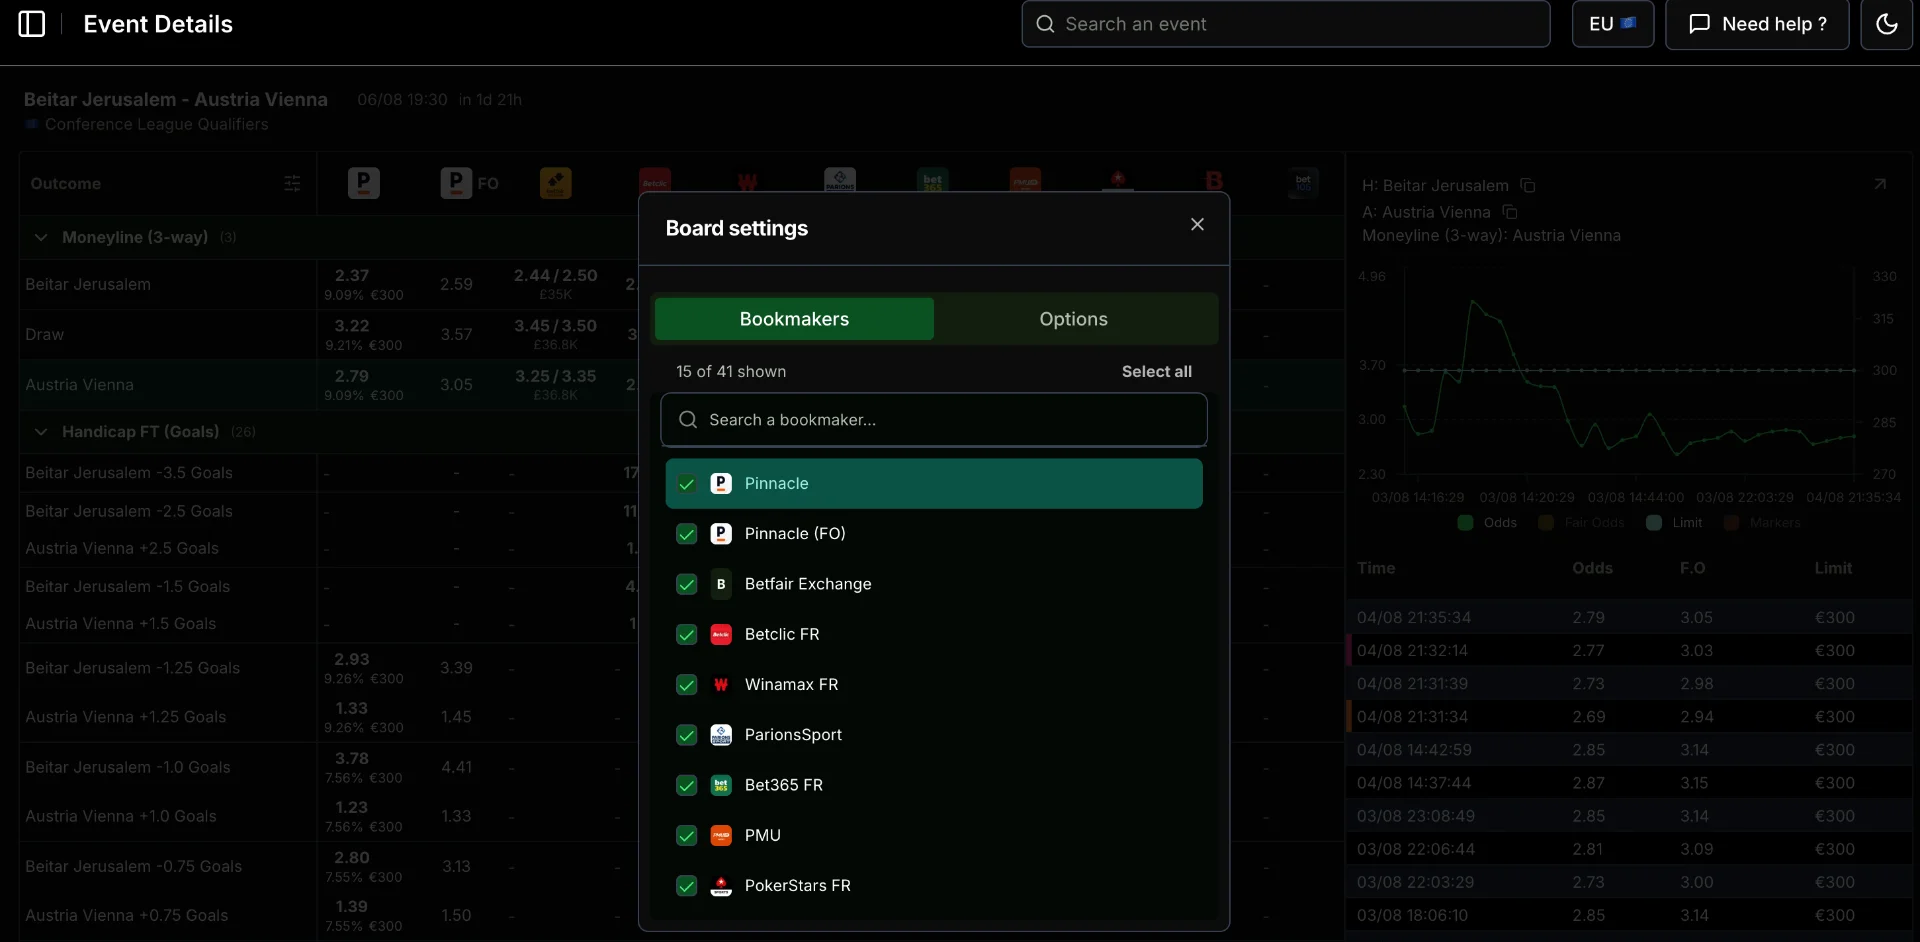Screen dimensions: 1920x942
Task: Close the Board settings dialog
Action: [x=1197, y=225]
